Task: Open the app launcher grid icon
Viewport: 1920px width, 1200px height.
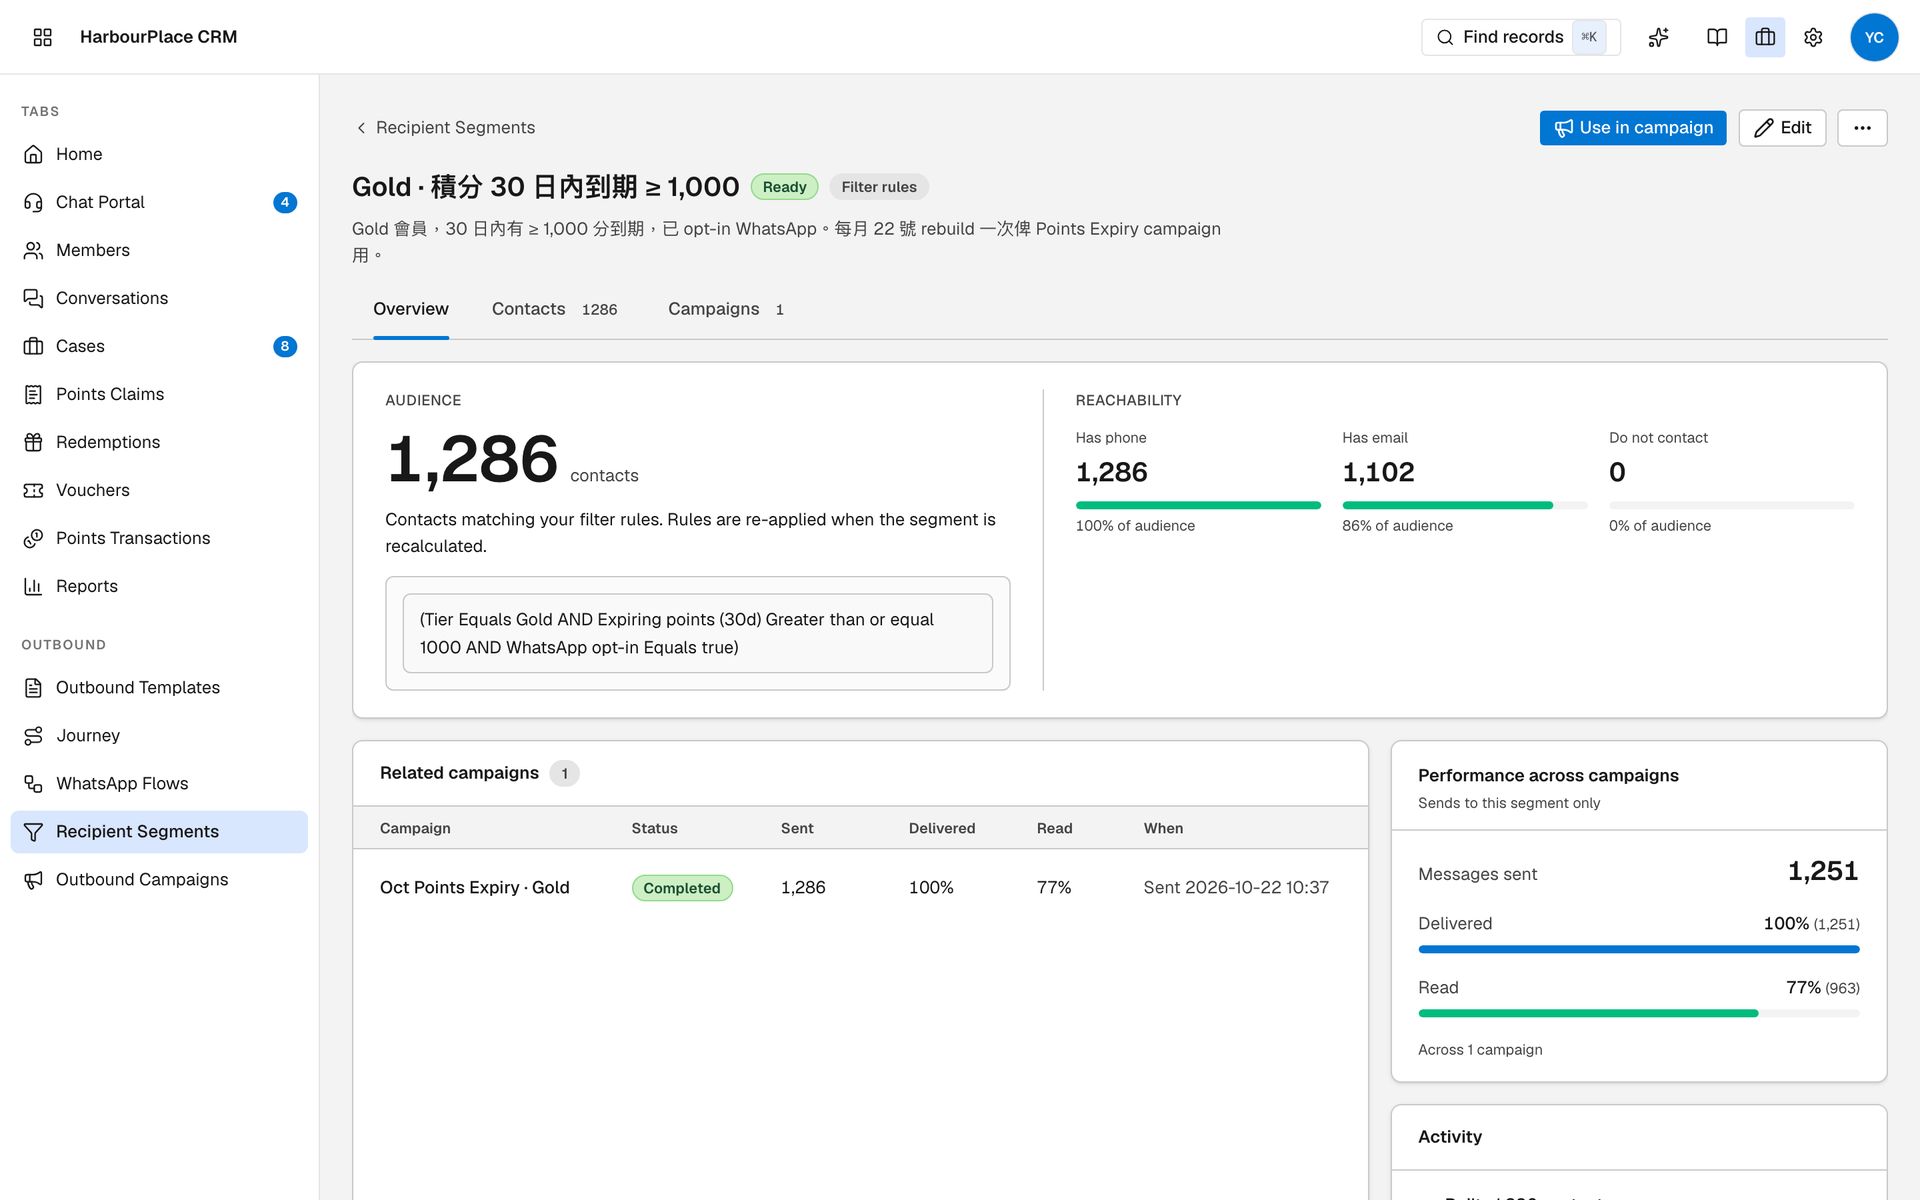Action: pyautogui.click(x=42, y=37)
